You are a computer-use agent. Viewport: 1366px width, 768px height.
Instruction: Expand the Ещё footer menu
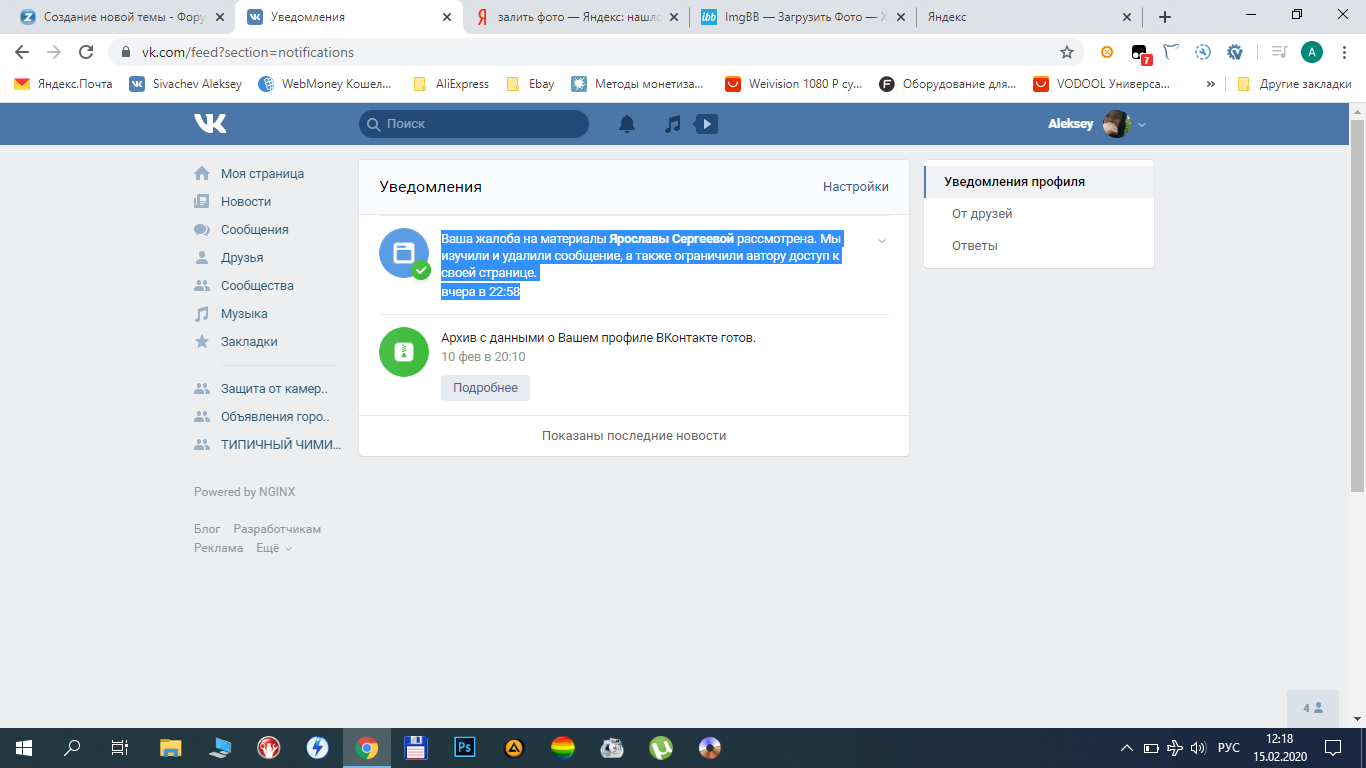pyautogui.click(x=274, y=548)
